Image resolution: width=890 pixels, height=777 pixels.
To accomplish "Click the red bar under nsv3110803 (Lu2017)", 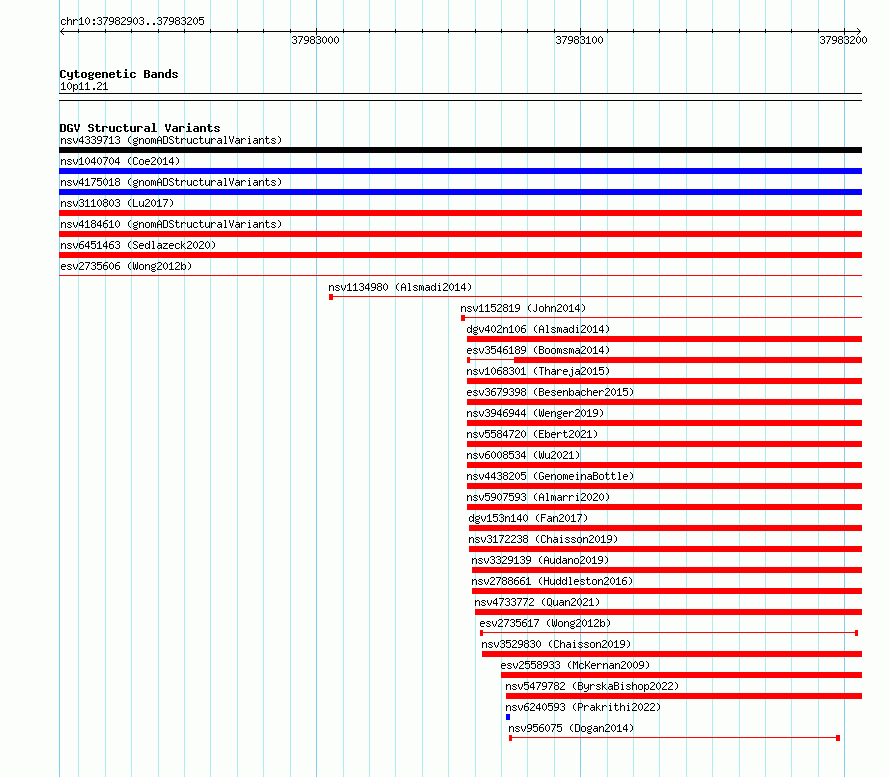I will (x=460, y=213).
